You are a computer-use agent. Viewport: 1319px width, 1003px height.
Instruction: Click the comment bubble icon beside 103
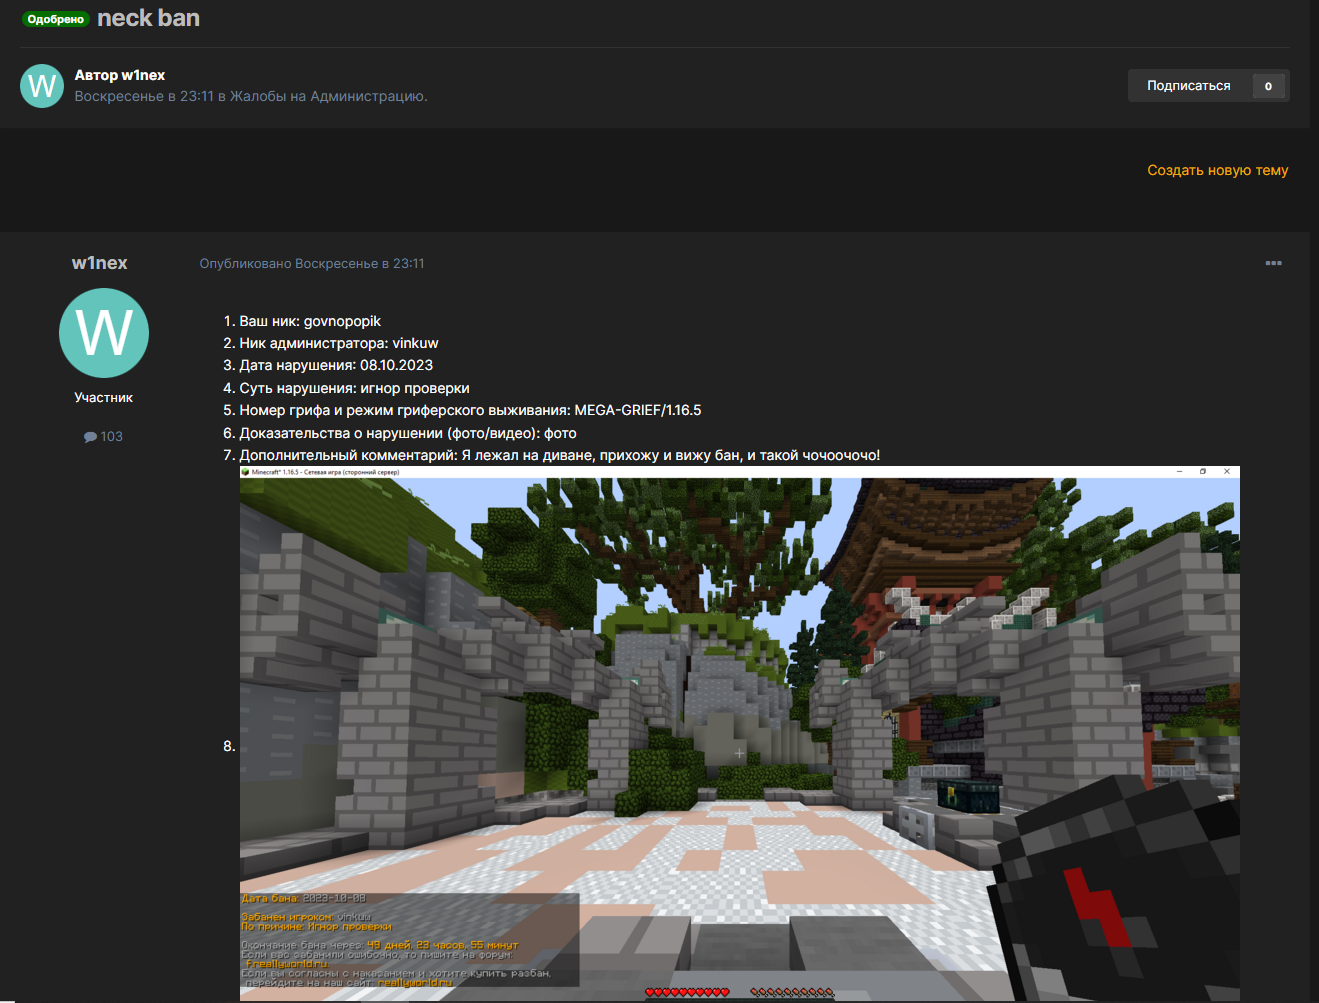tap(90, 437)
